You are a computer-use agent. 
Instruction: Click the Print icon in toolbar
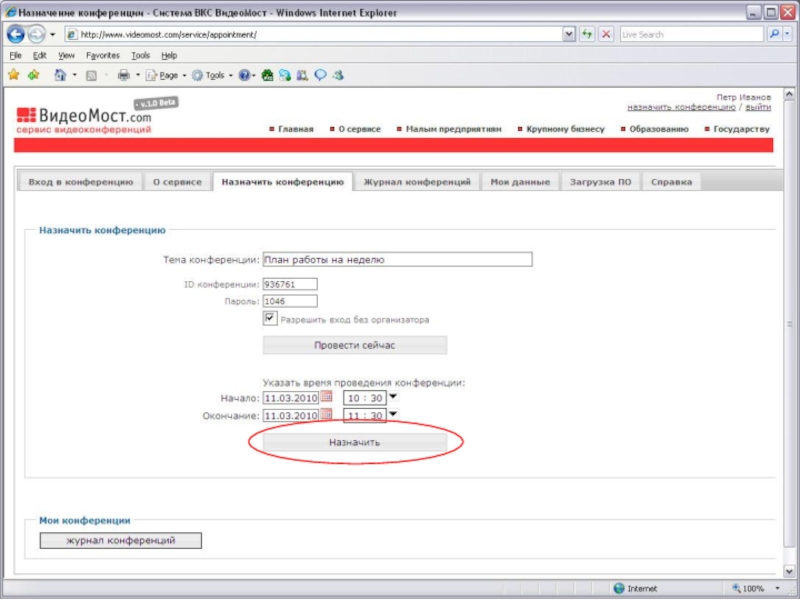pos(124,75)
